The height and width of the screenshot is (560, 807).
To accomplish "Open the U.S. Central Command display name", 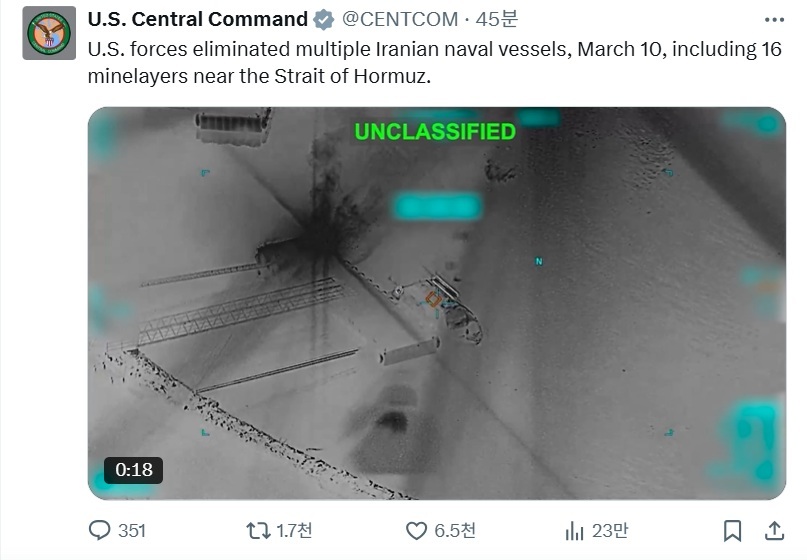I will point(198,19).
